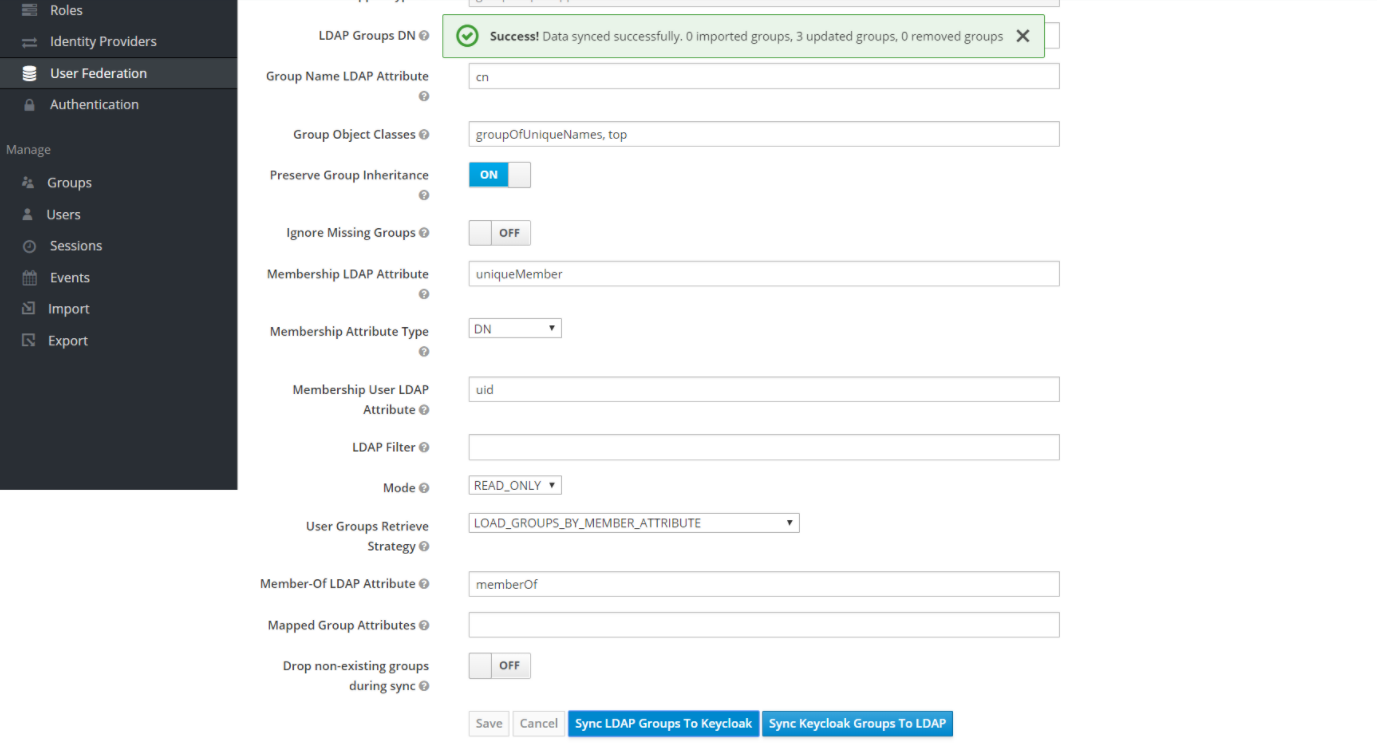Screen dimensions: 1377x748
Task: Click the help icon beside Mapped Group Attributes
Action: coord(424,626)
